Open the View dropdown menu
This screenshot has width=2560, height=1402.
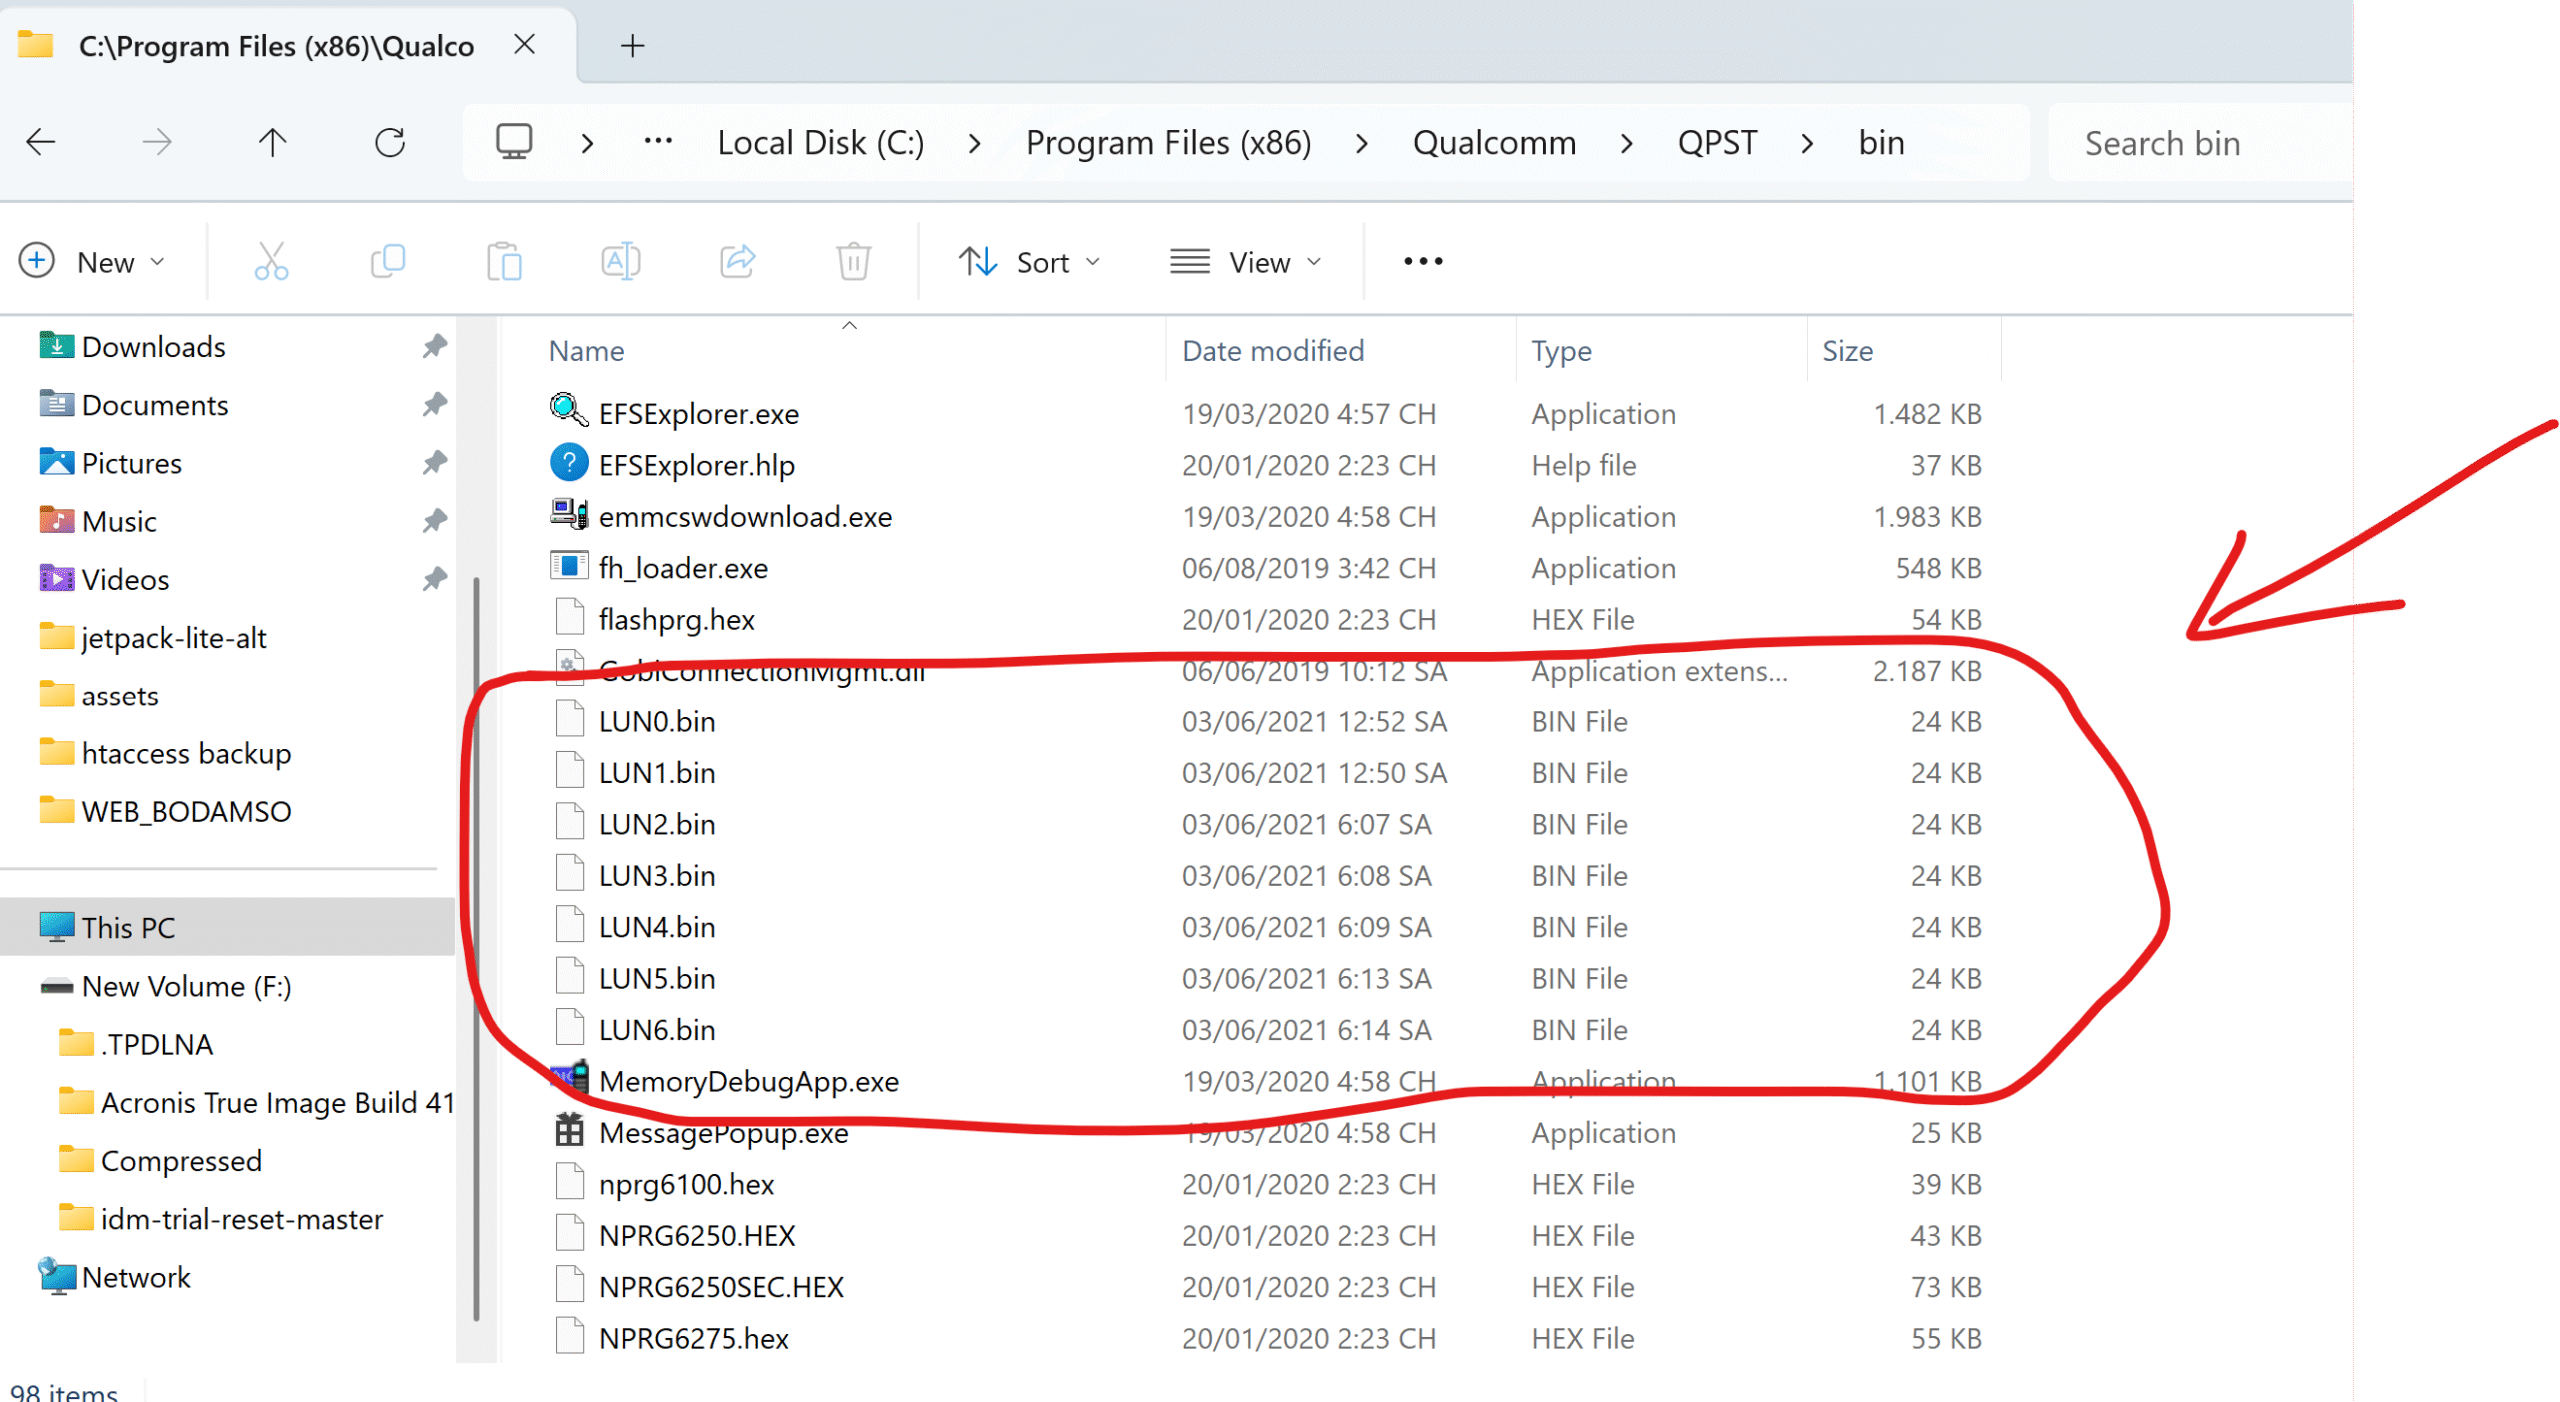(x=1246, y=262)
